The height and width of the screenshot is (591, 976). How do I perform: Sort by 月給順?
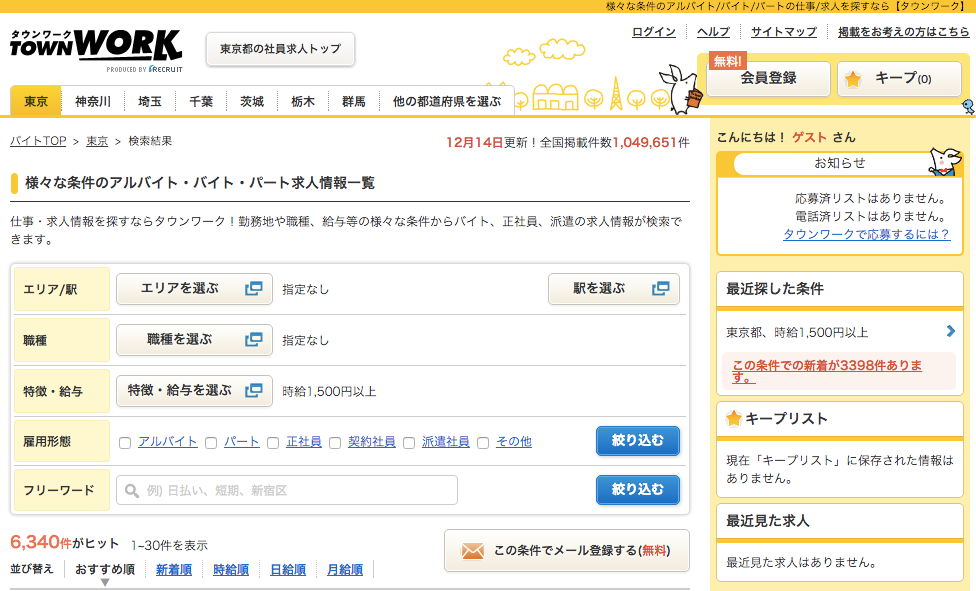(345, 569)
